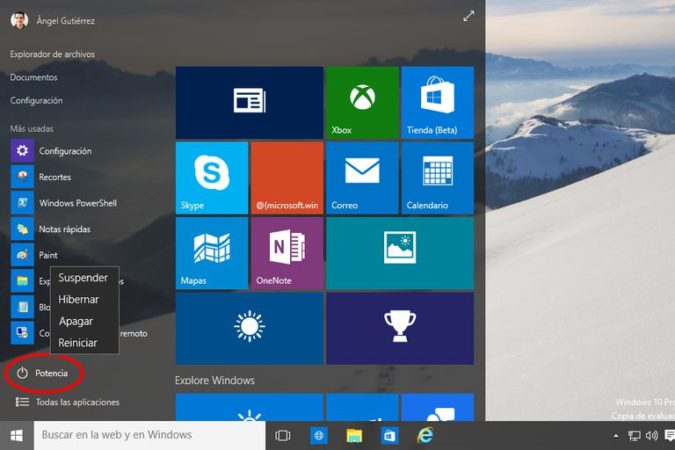Open the partly visible weather tile under Explore Windows
675x450 pixels.
click(x=249, y=407)
